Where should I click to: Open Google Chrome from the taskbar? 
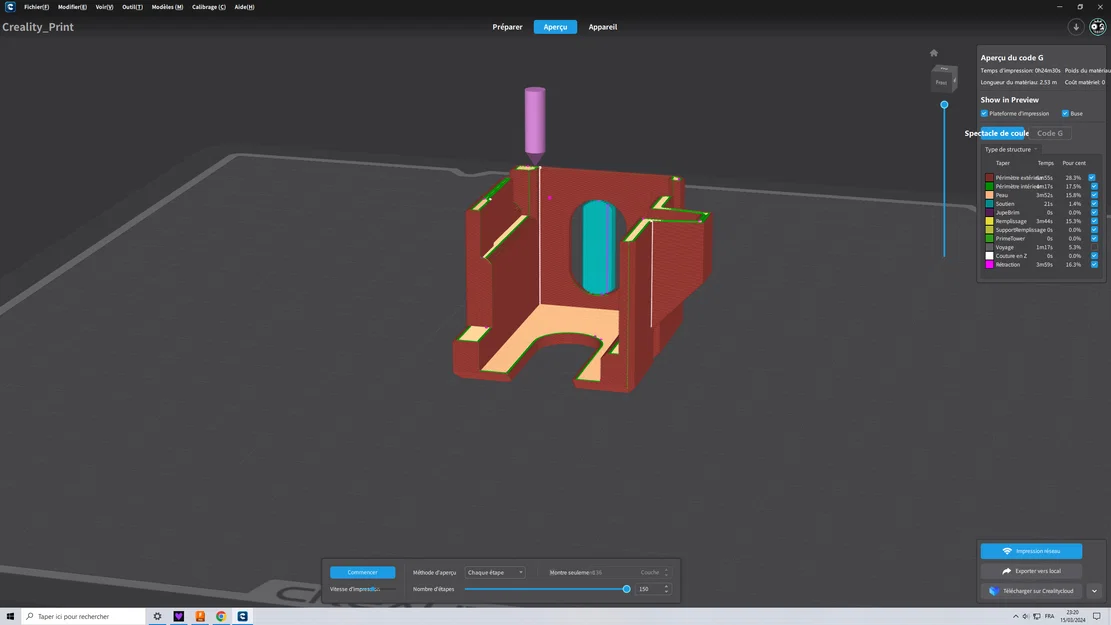point(220,616)
